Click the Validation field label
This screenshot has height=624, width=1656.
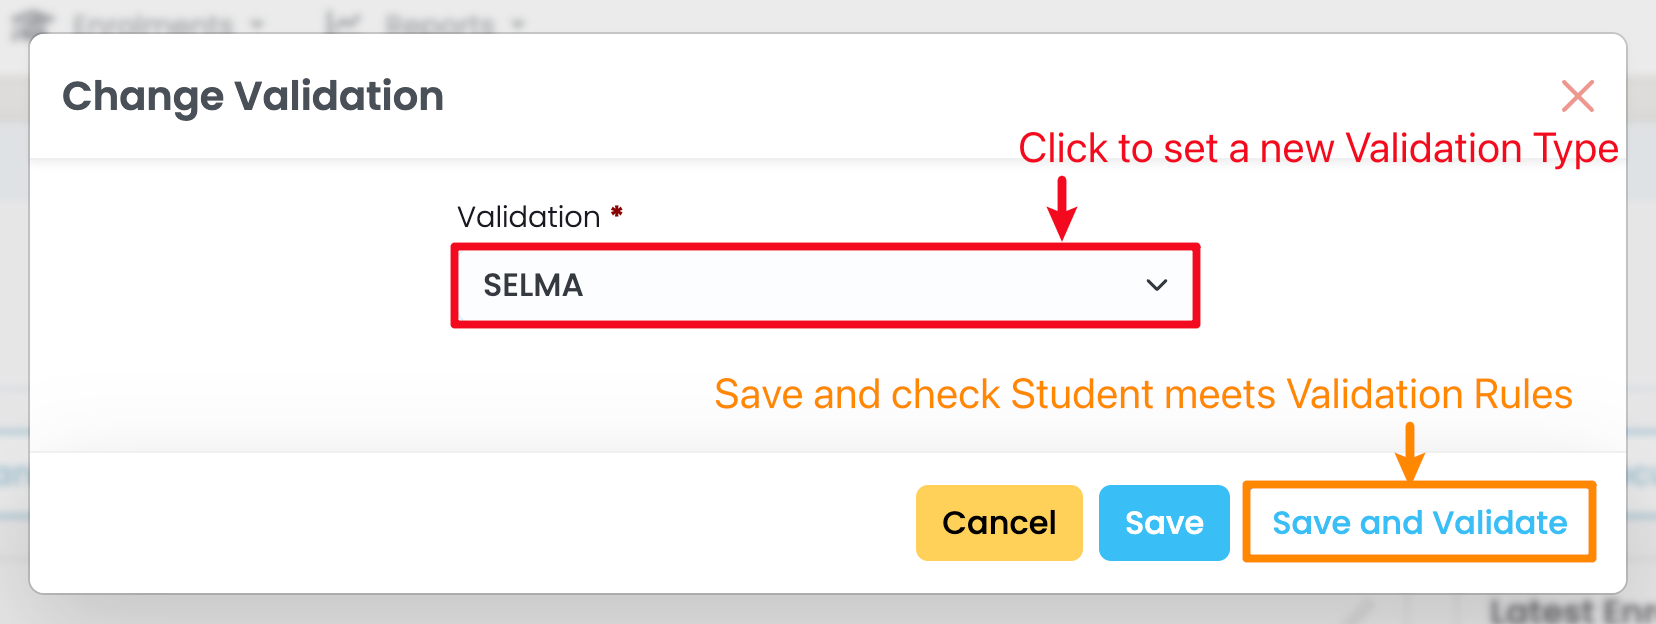(x=528, y=217)
